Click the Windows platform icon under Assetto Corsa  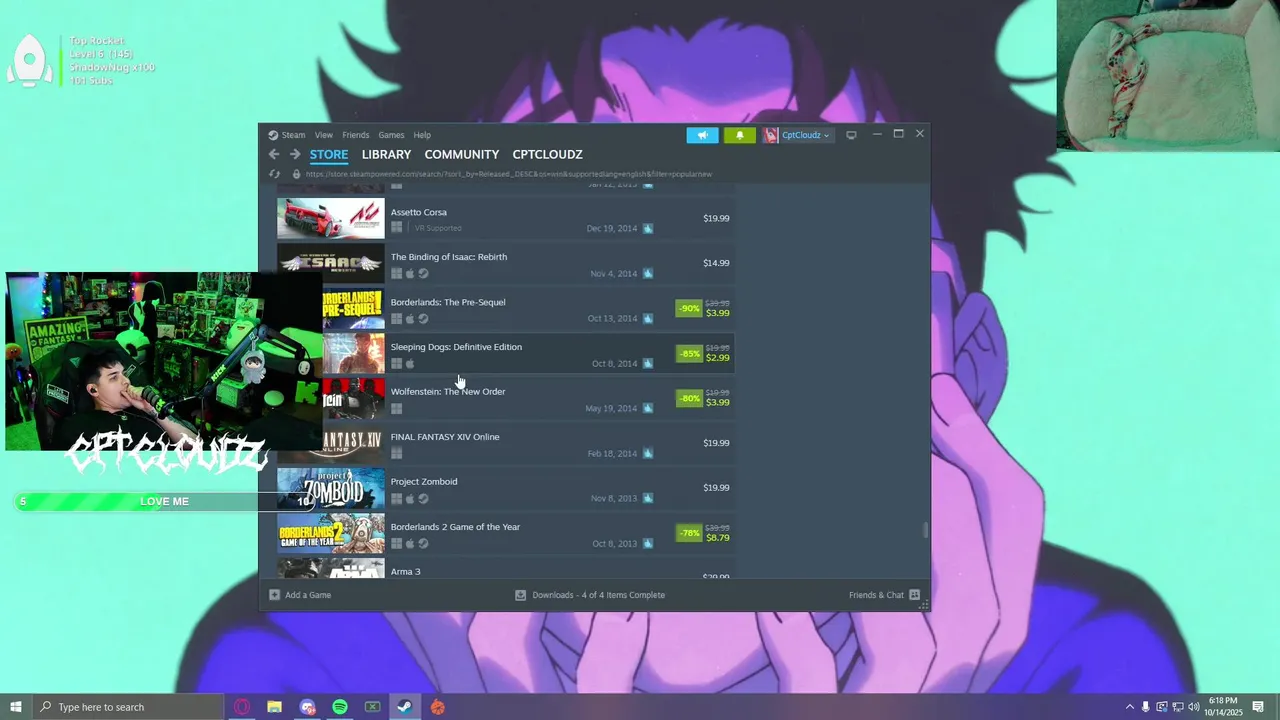point(397,228)
